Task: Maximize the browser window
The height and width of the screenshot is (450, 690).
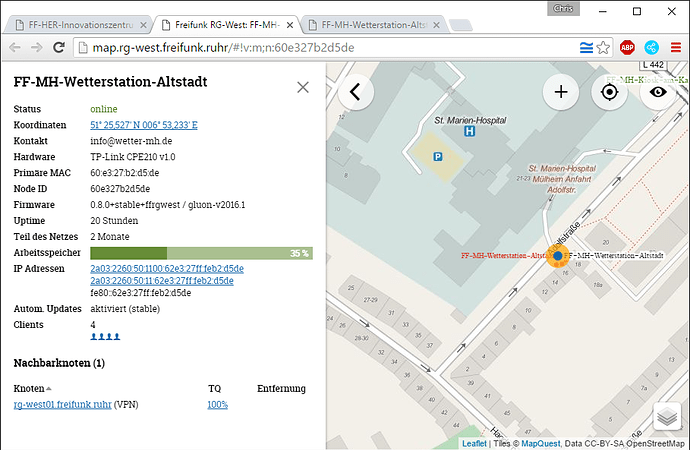Action: pyautogui.click(x=637, y=11)
